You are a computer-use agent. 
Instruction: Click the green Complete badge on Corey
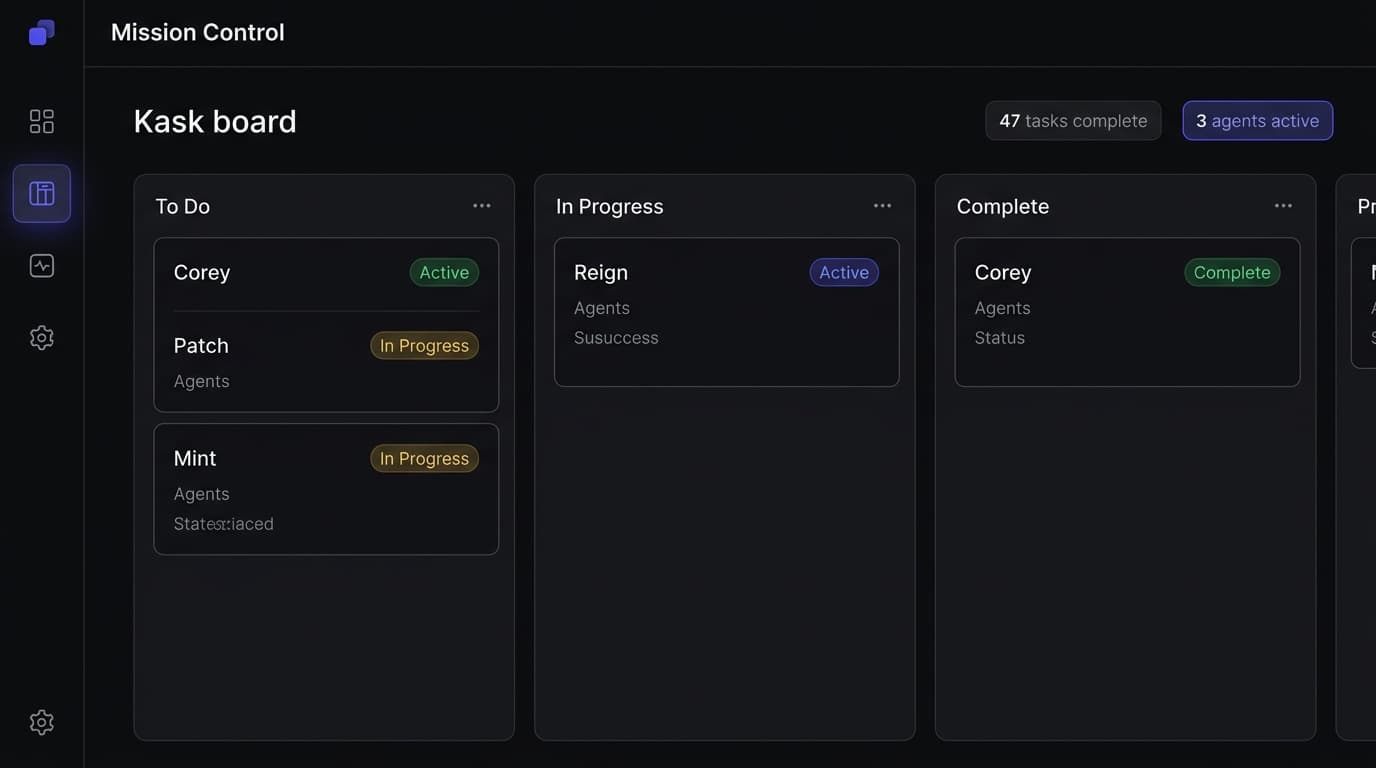coord(1232,272)
